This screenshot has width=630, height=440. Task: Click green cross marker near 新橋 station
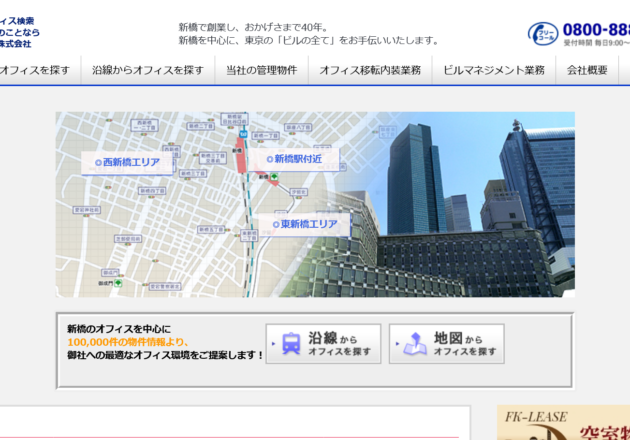[275, 176]
